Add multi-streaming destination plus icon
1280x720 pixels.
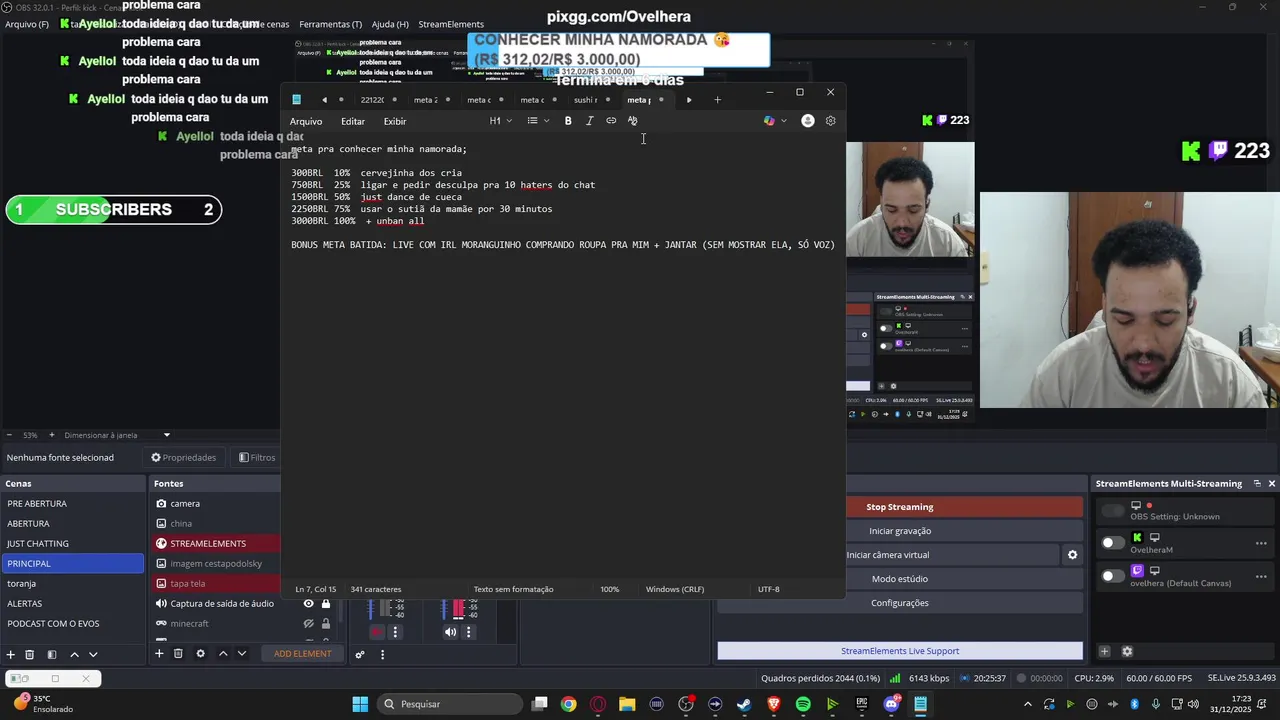click(x=1104, y=651)
